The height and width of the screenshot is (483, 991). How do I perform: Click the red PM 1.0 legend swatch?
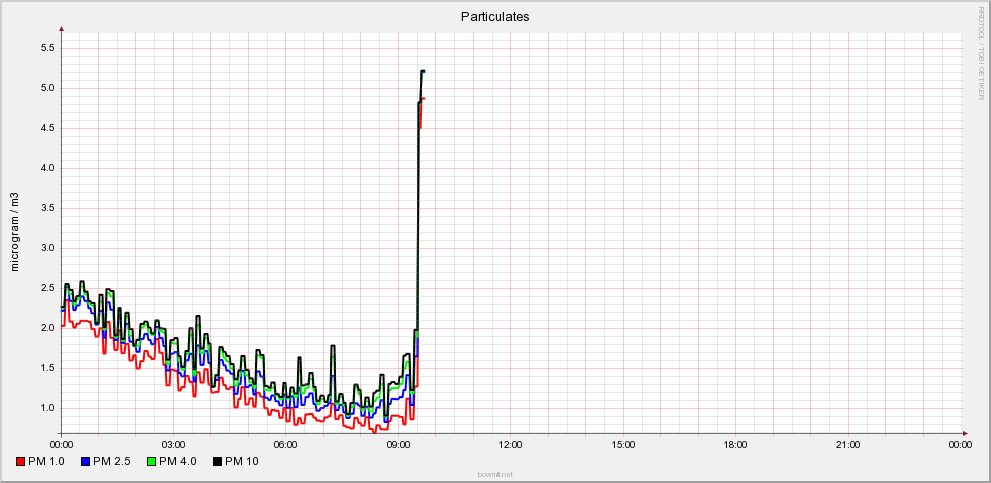tap(21, 461)
